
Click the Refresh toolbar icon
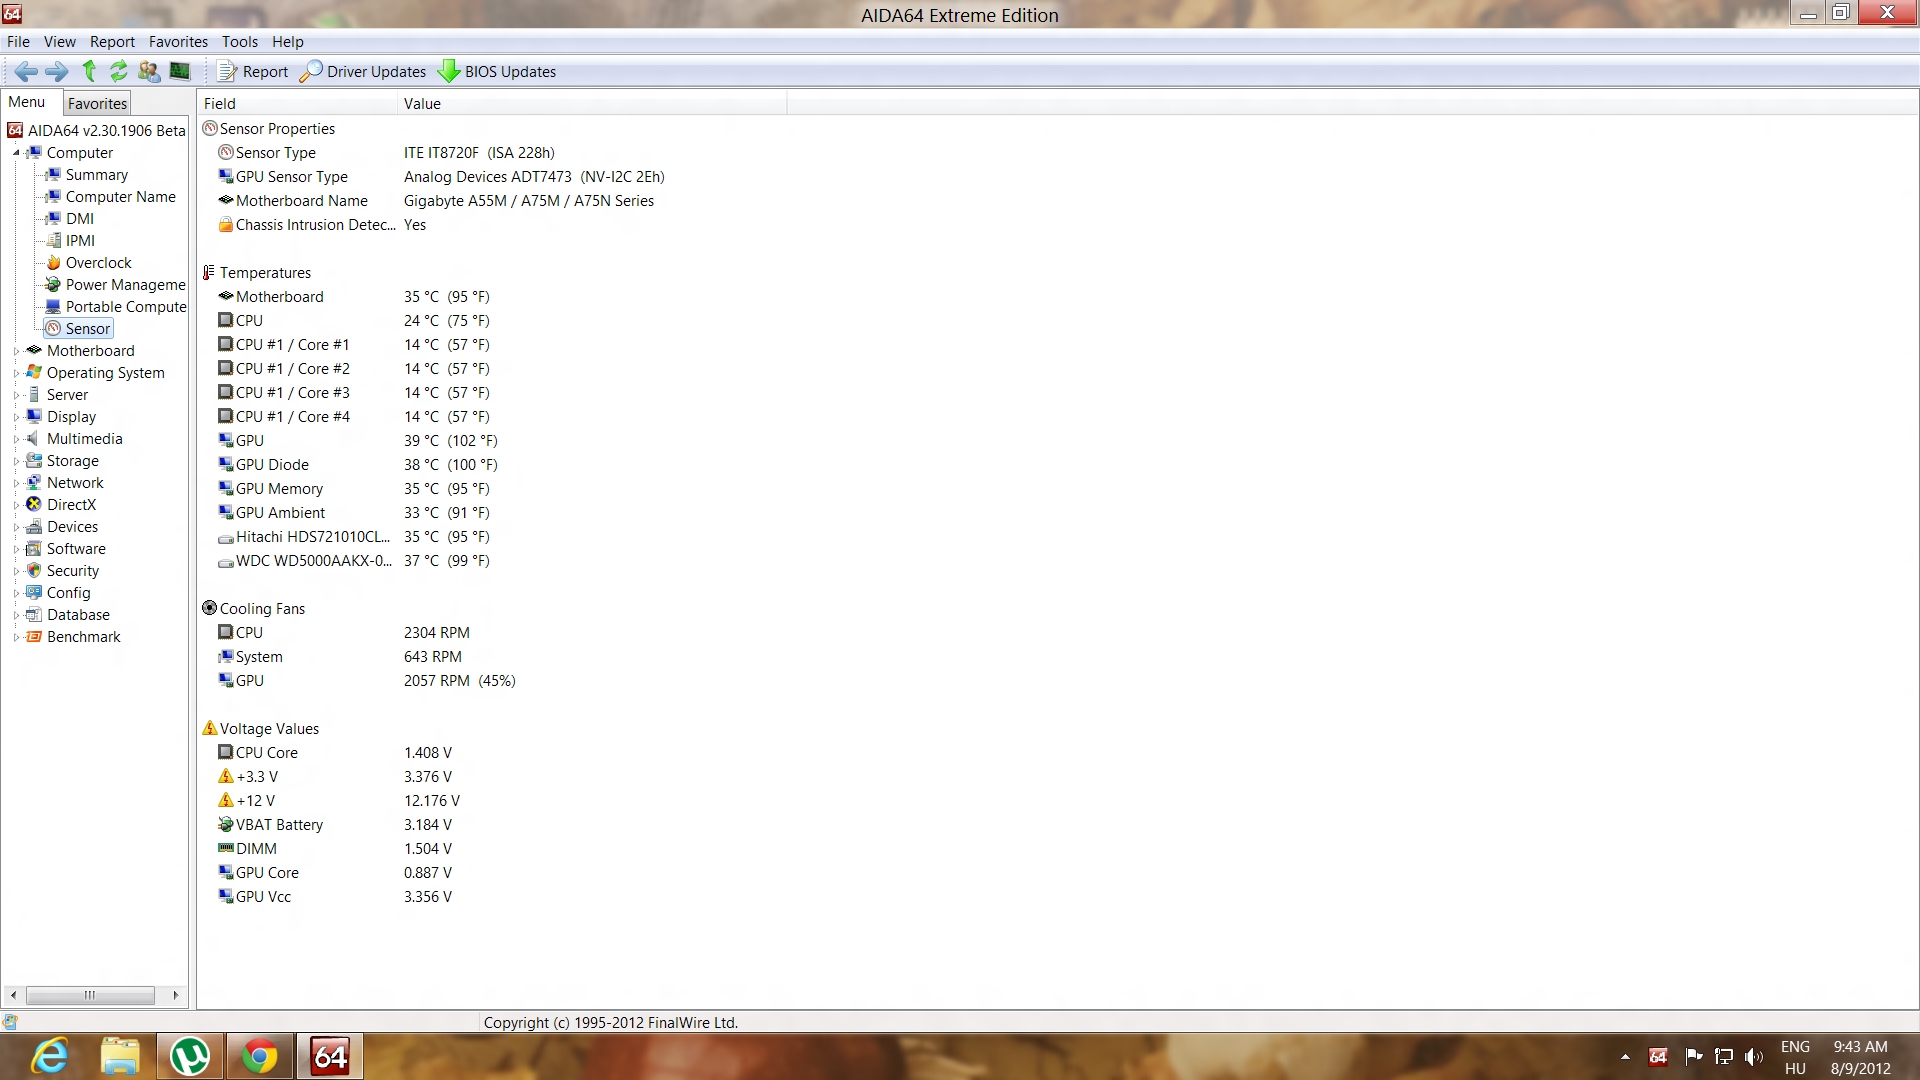(119, 71)
